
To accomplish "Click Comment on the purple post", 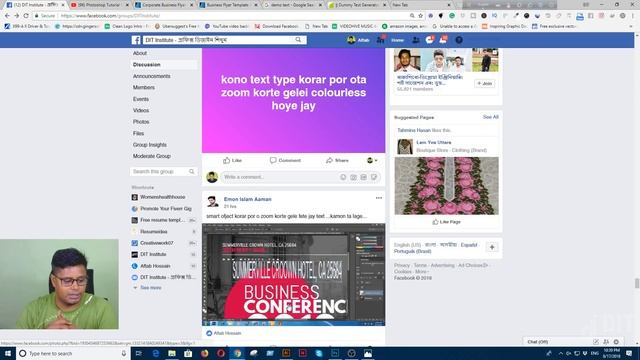I will point(285,160).
